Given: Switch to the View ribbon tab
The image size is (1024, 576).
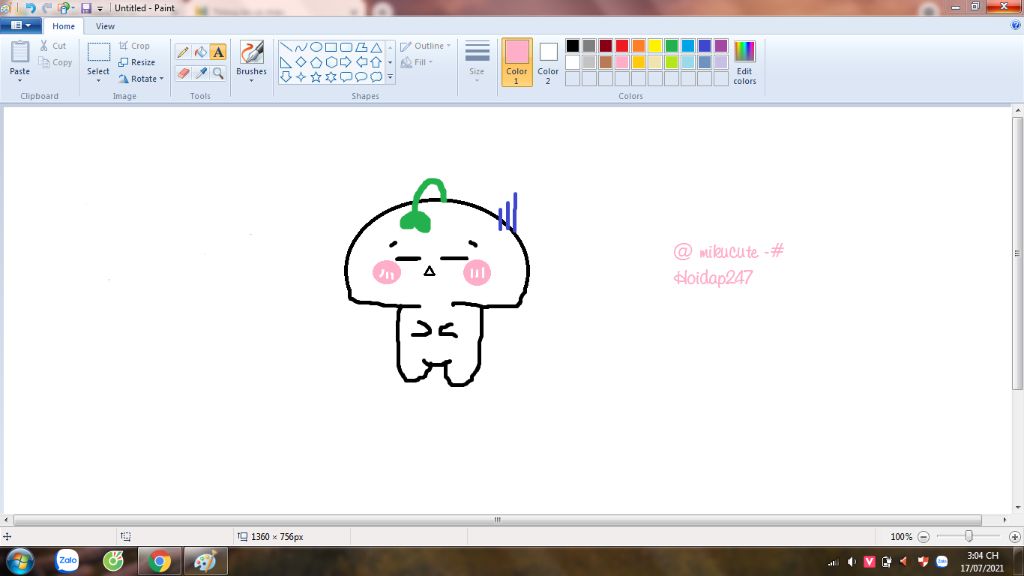Looking at the screenshot, I should point(105,26).
